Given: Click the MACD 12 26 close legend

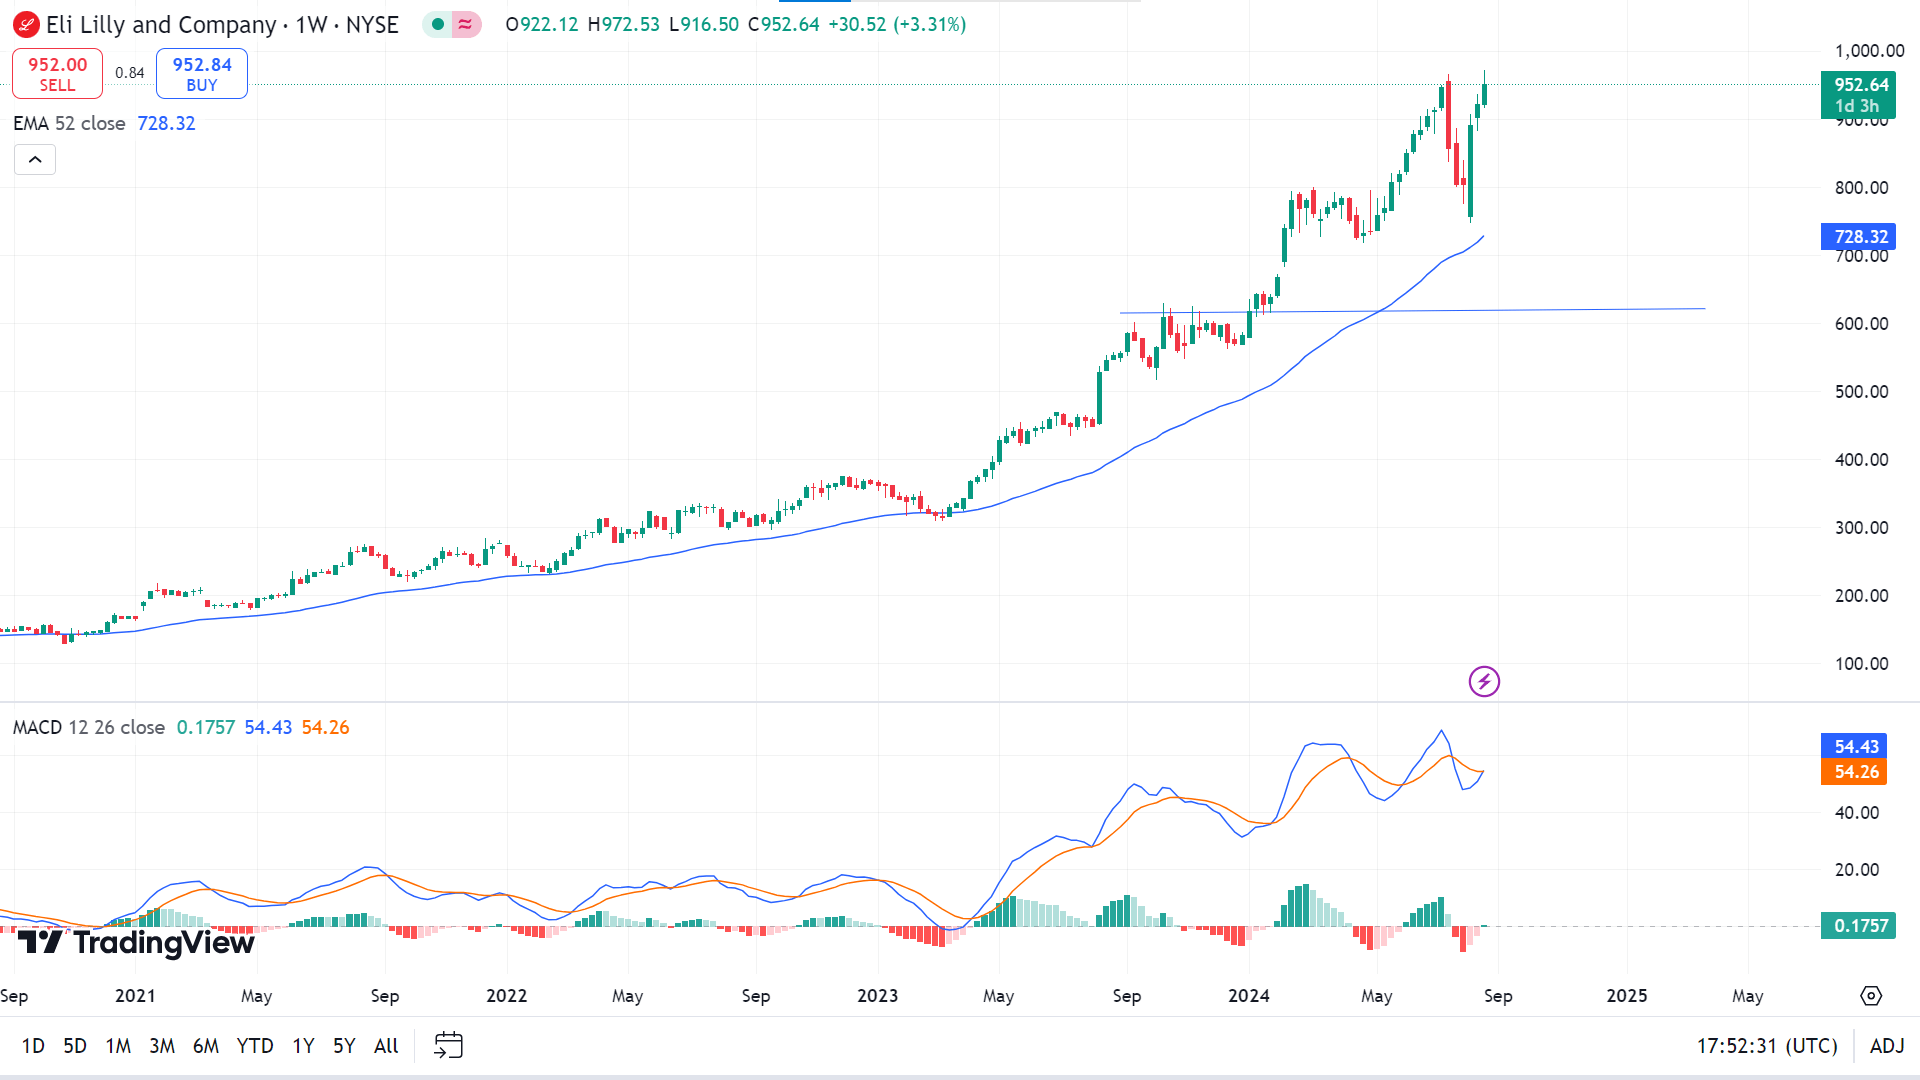Looking at the screenshot, I should click(89, 727).
